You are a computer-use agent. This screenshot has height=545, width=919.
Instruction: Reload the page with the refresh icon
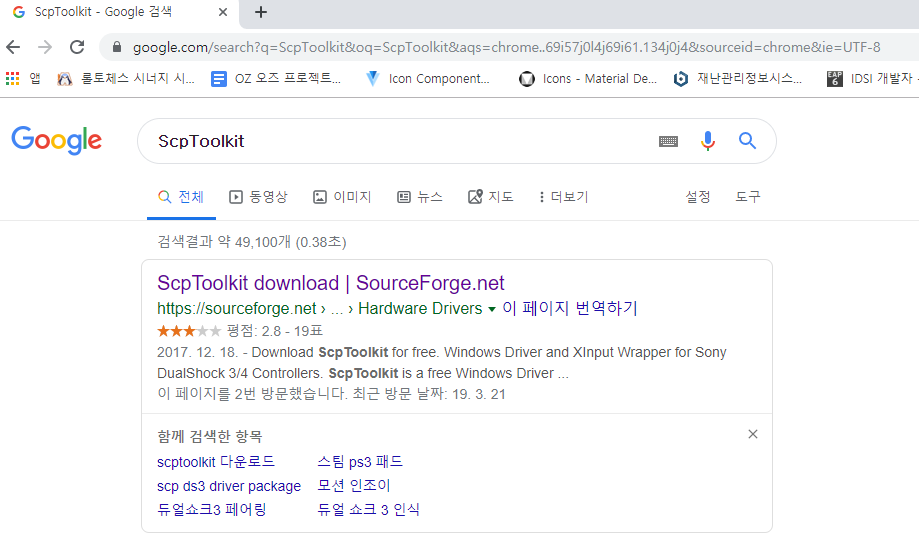[x=77, y=47]
